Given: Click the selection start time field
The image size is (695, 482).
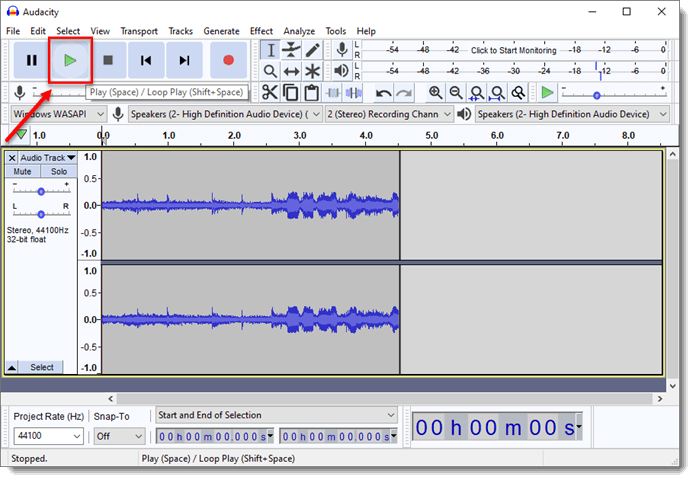Looking at the screenshot, I should click(x=215, y=437).
